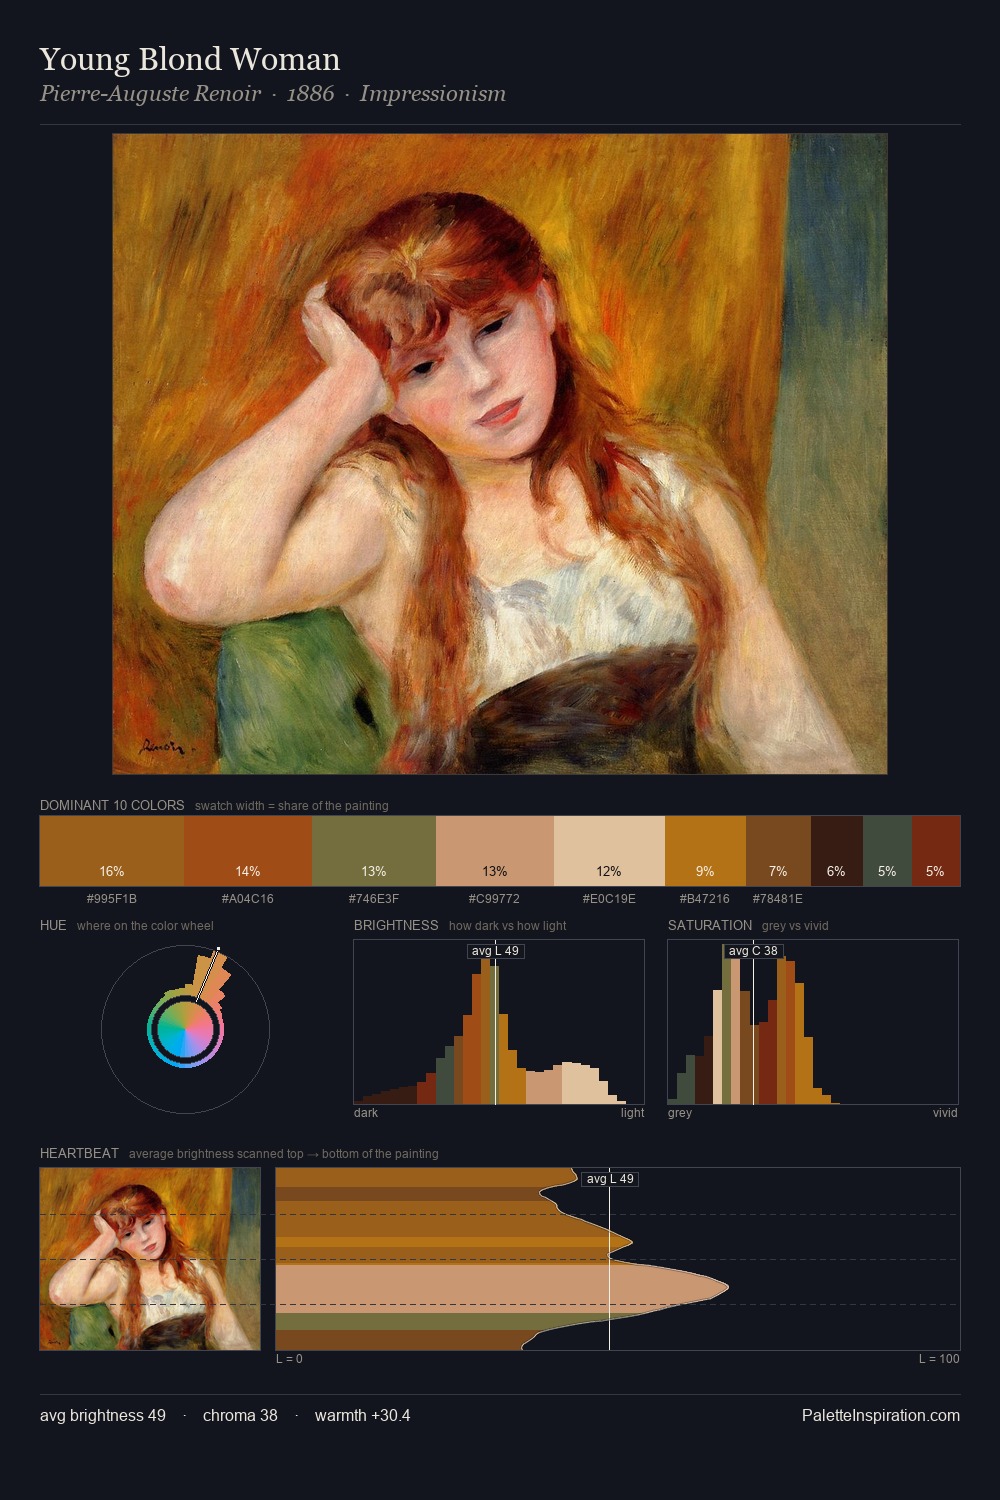The height and width of the screenshot is (1500, 1000).
Task: Click the hex code #746E3F
Action: pyautogui.click(x=374, y=899)
